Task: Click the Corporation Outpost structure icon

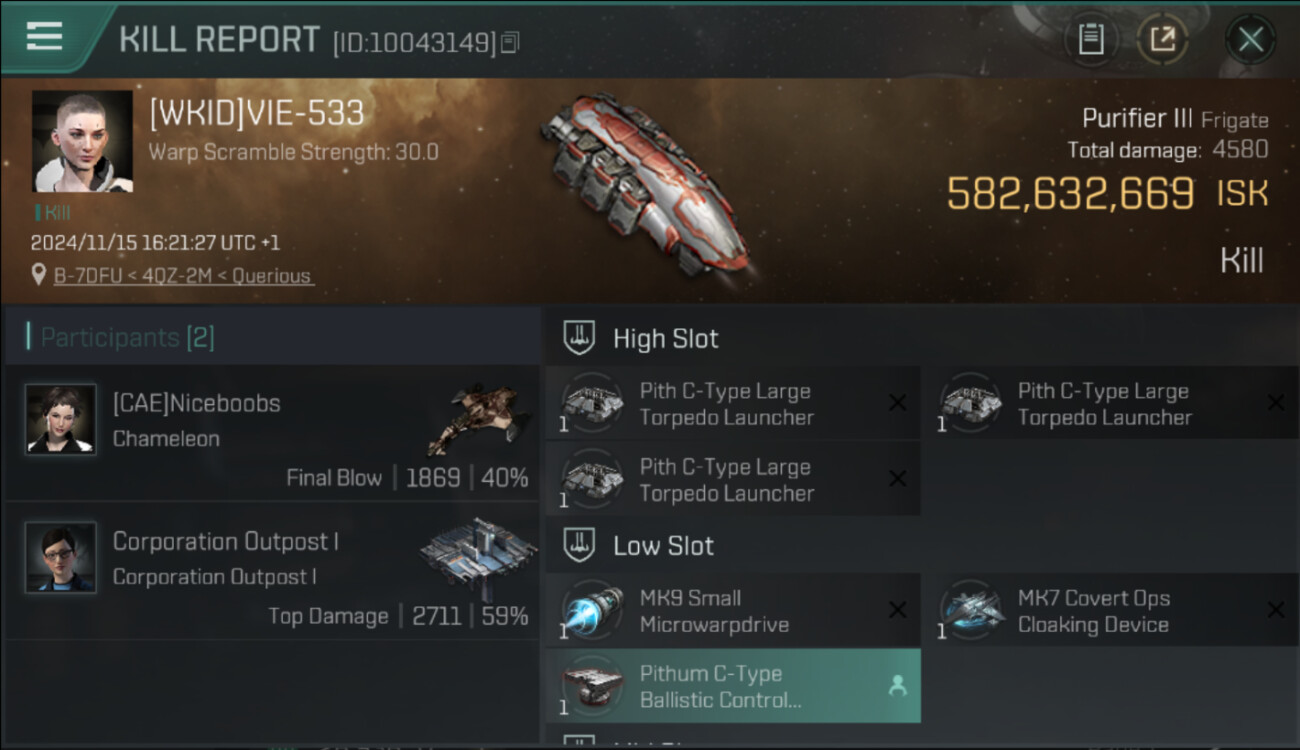Action: click(x=479, y=555)
